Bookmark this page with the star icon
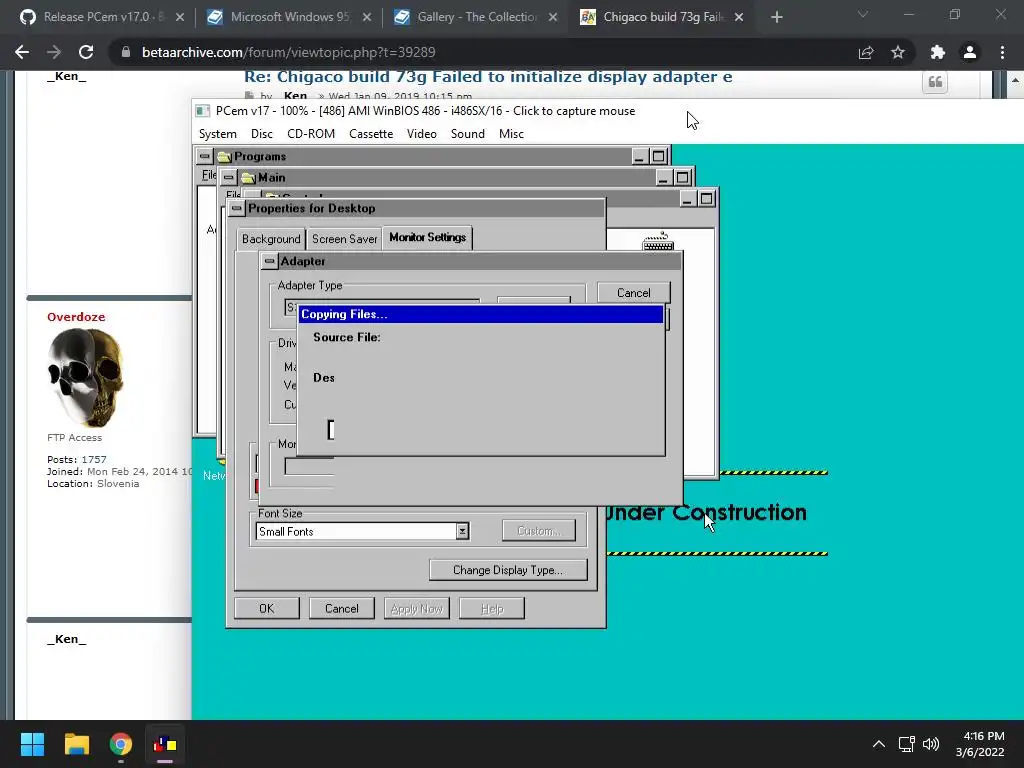The width and height of the screenshot is (1024, 768). coord(898,52)
